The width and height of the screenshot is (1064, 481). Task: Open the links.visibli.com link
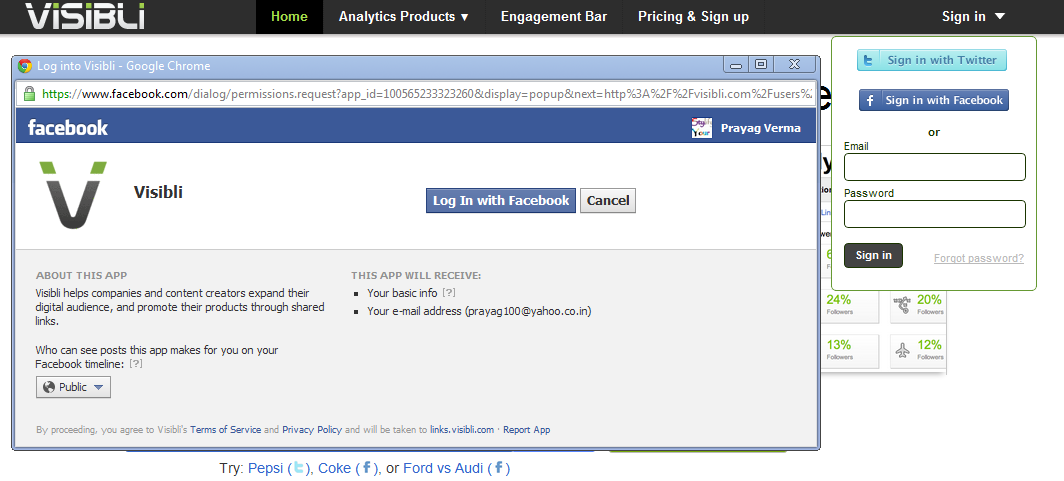click(462, 429)
